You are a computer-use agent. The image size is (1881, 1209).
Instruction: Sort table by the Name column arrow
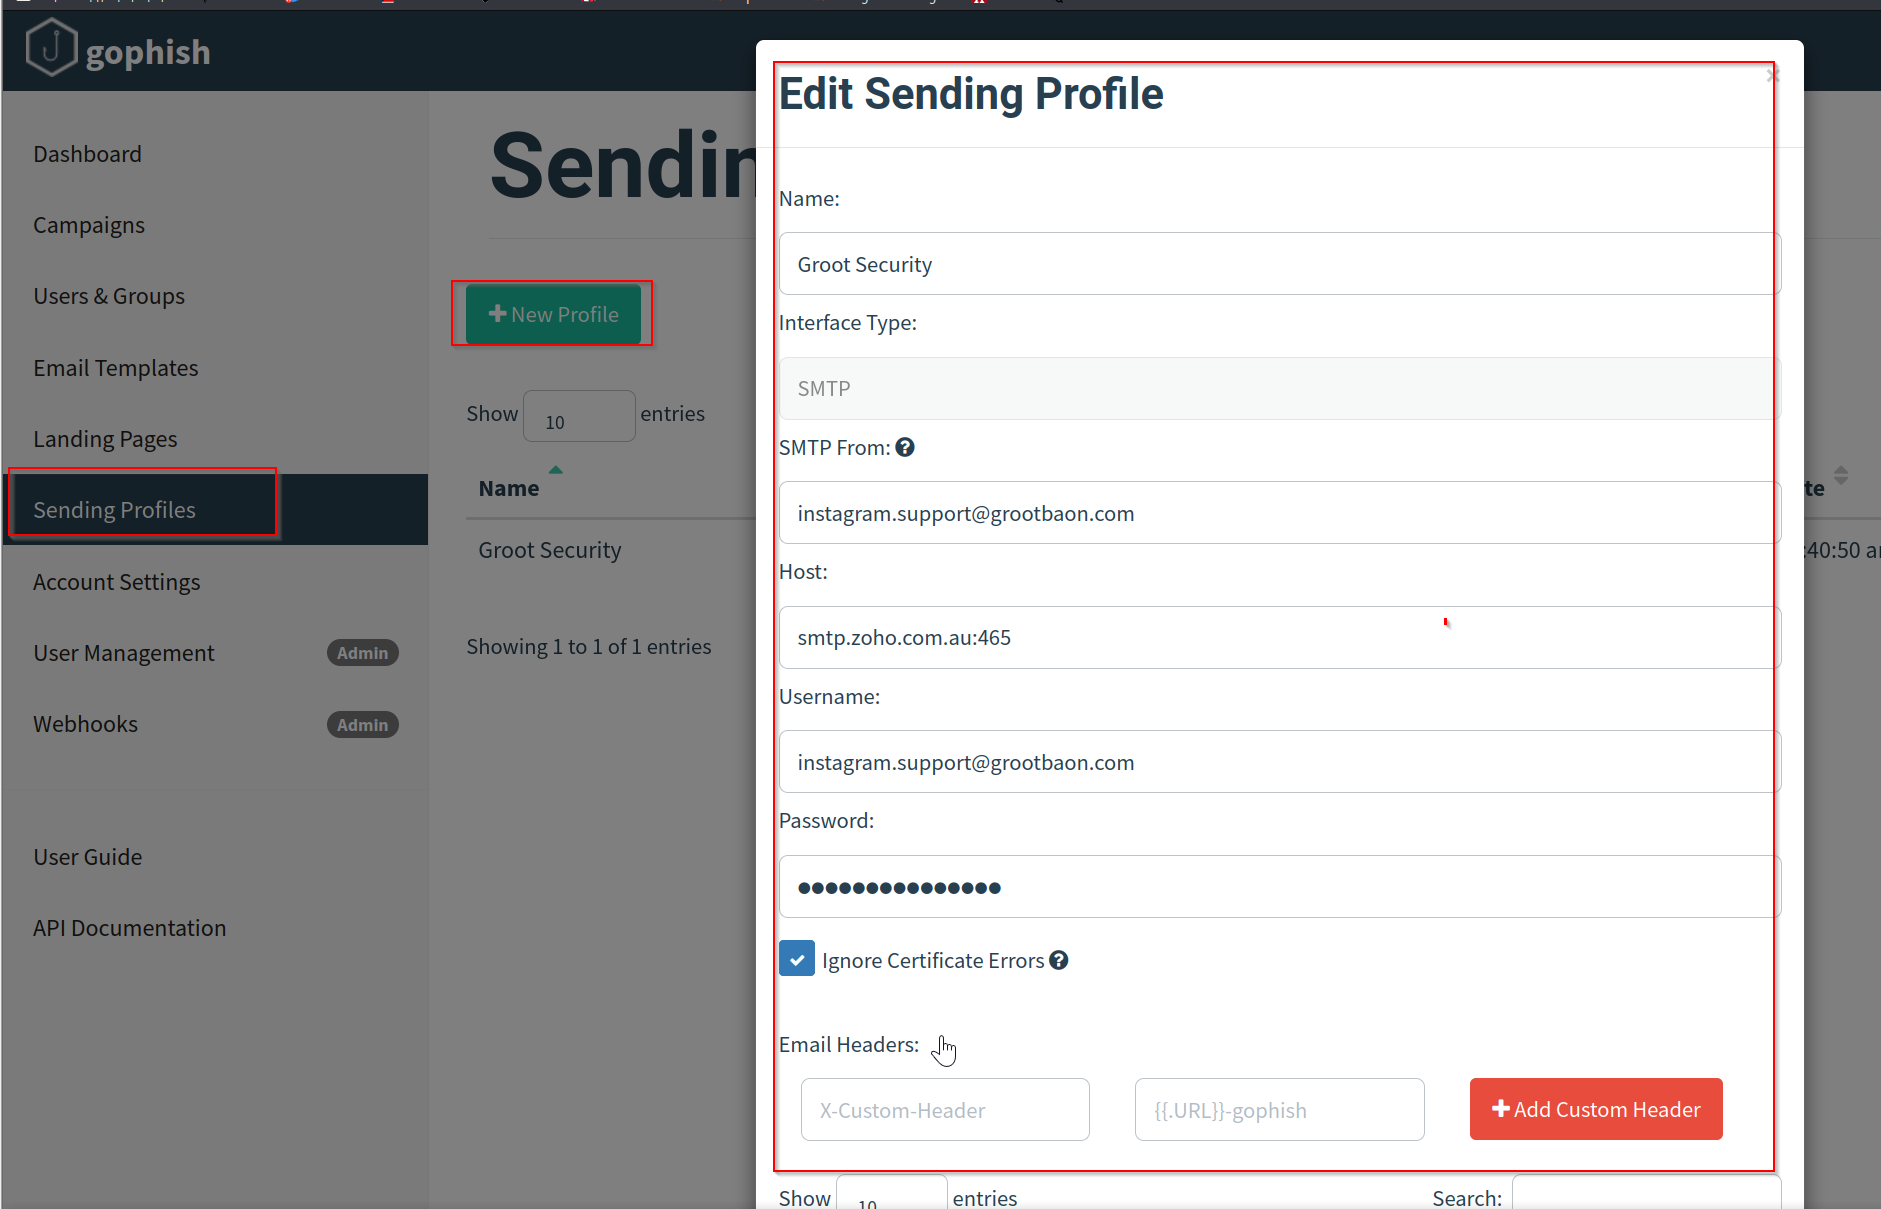(556, 469)
